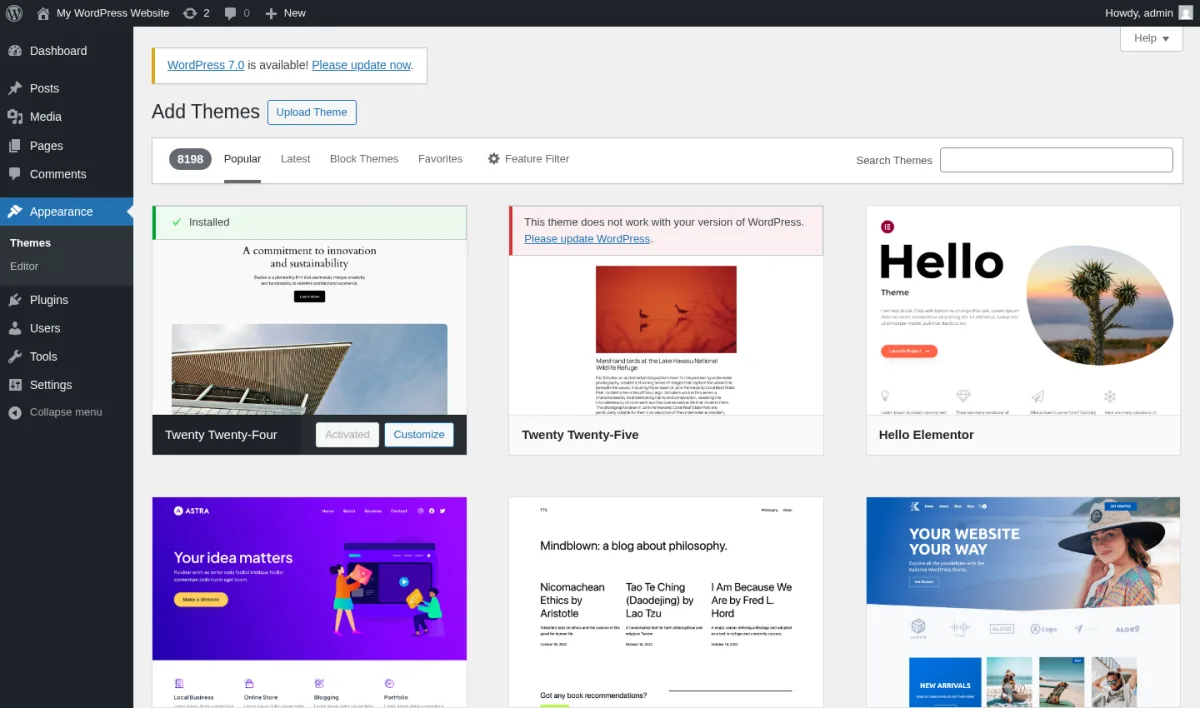Viewport: 1200px width, 708px height.
Task: Open the Twenty Twenty-Five theme preview
Action: (666, 335)
